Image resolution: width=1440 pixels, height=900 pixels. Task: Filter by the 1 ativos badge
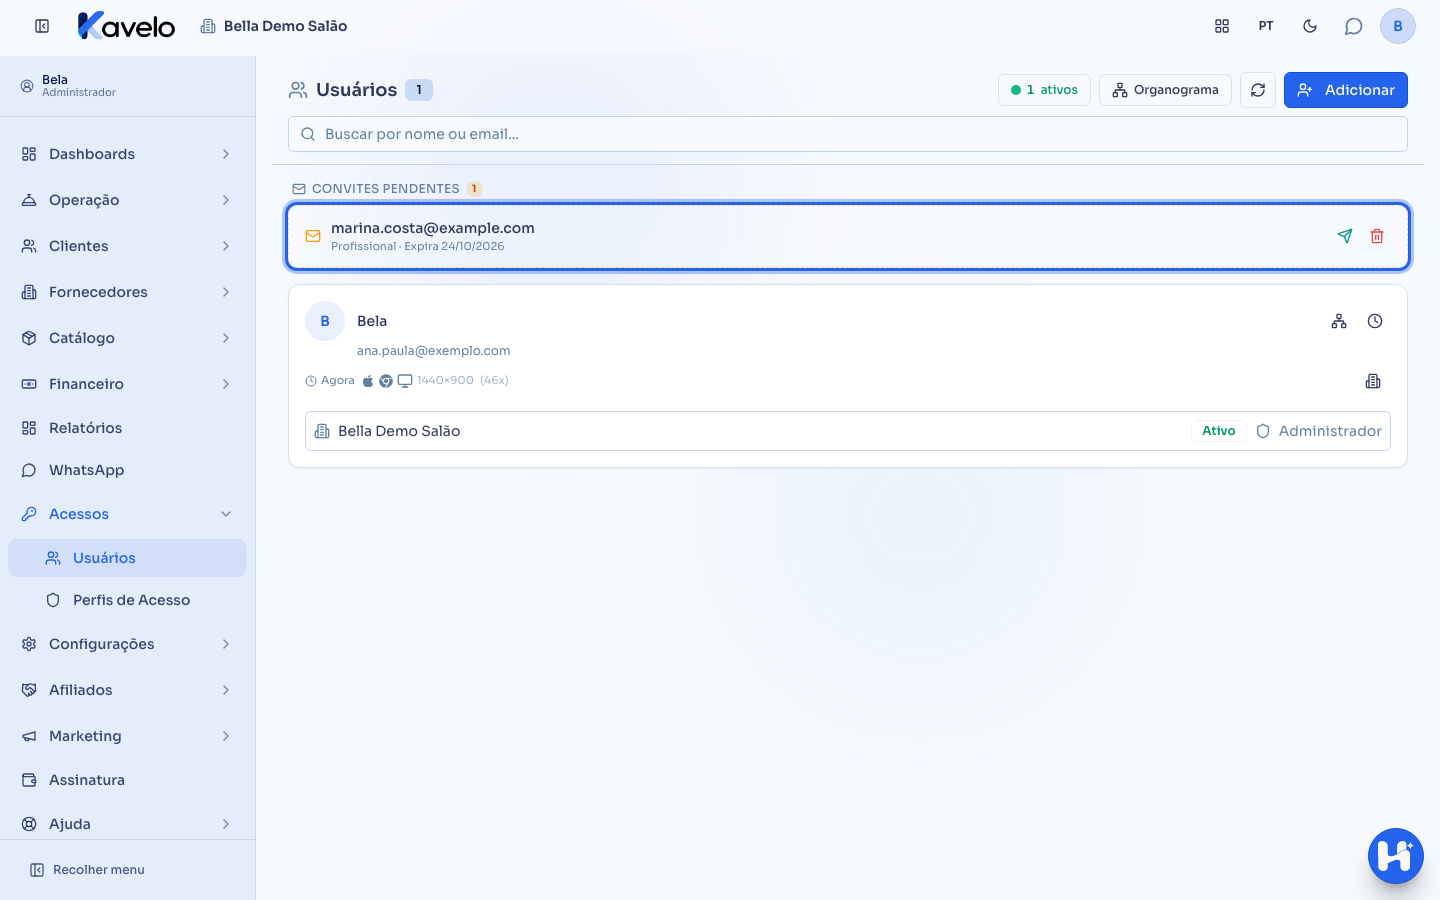click(1044, 90)
